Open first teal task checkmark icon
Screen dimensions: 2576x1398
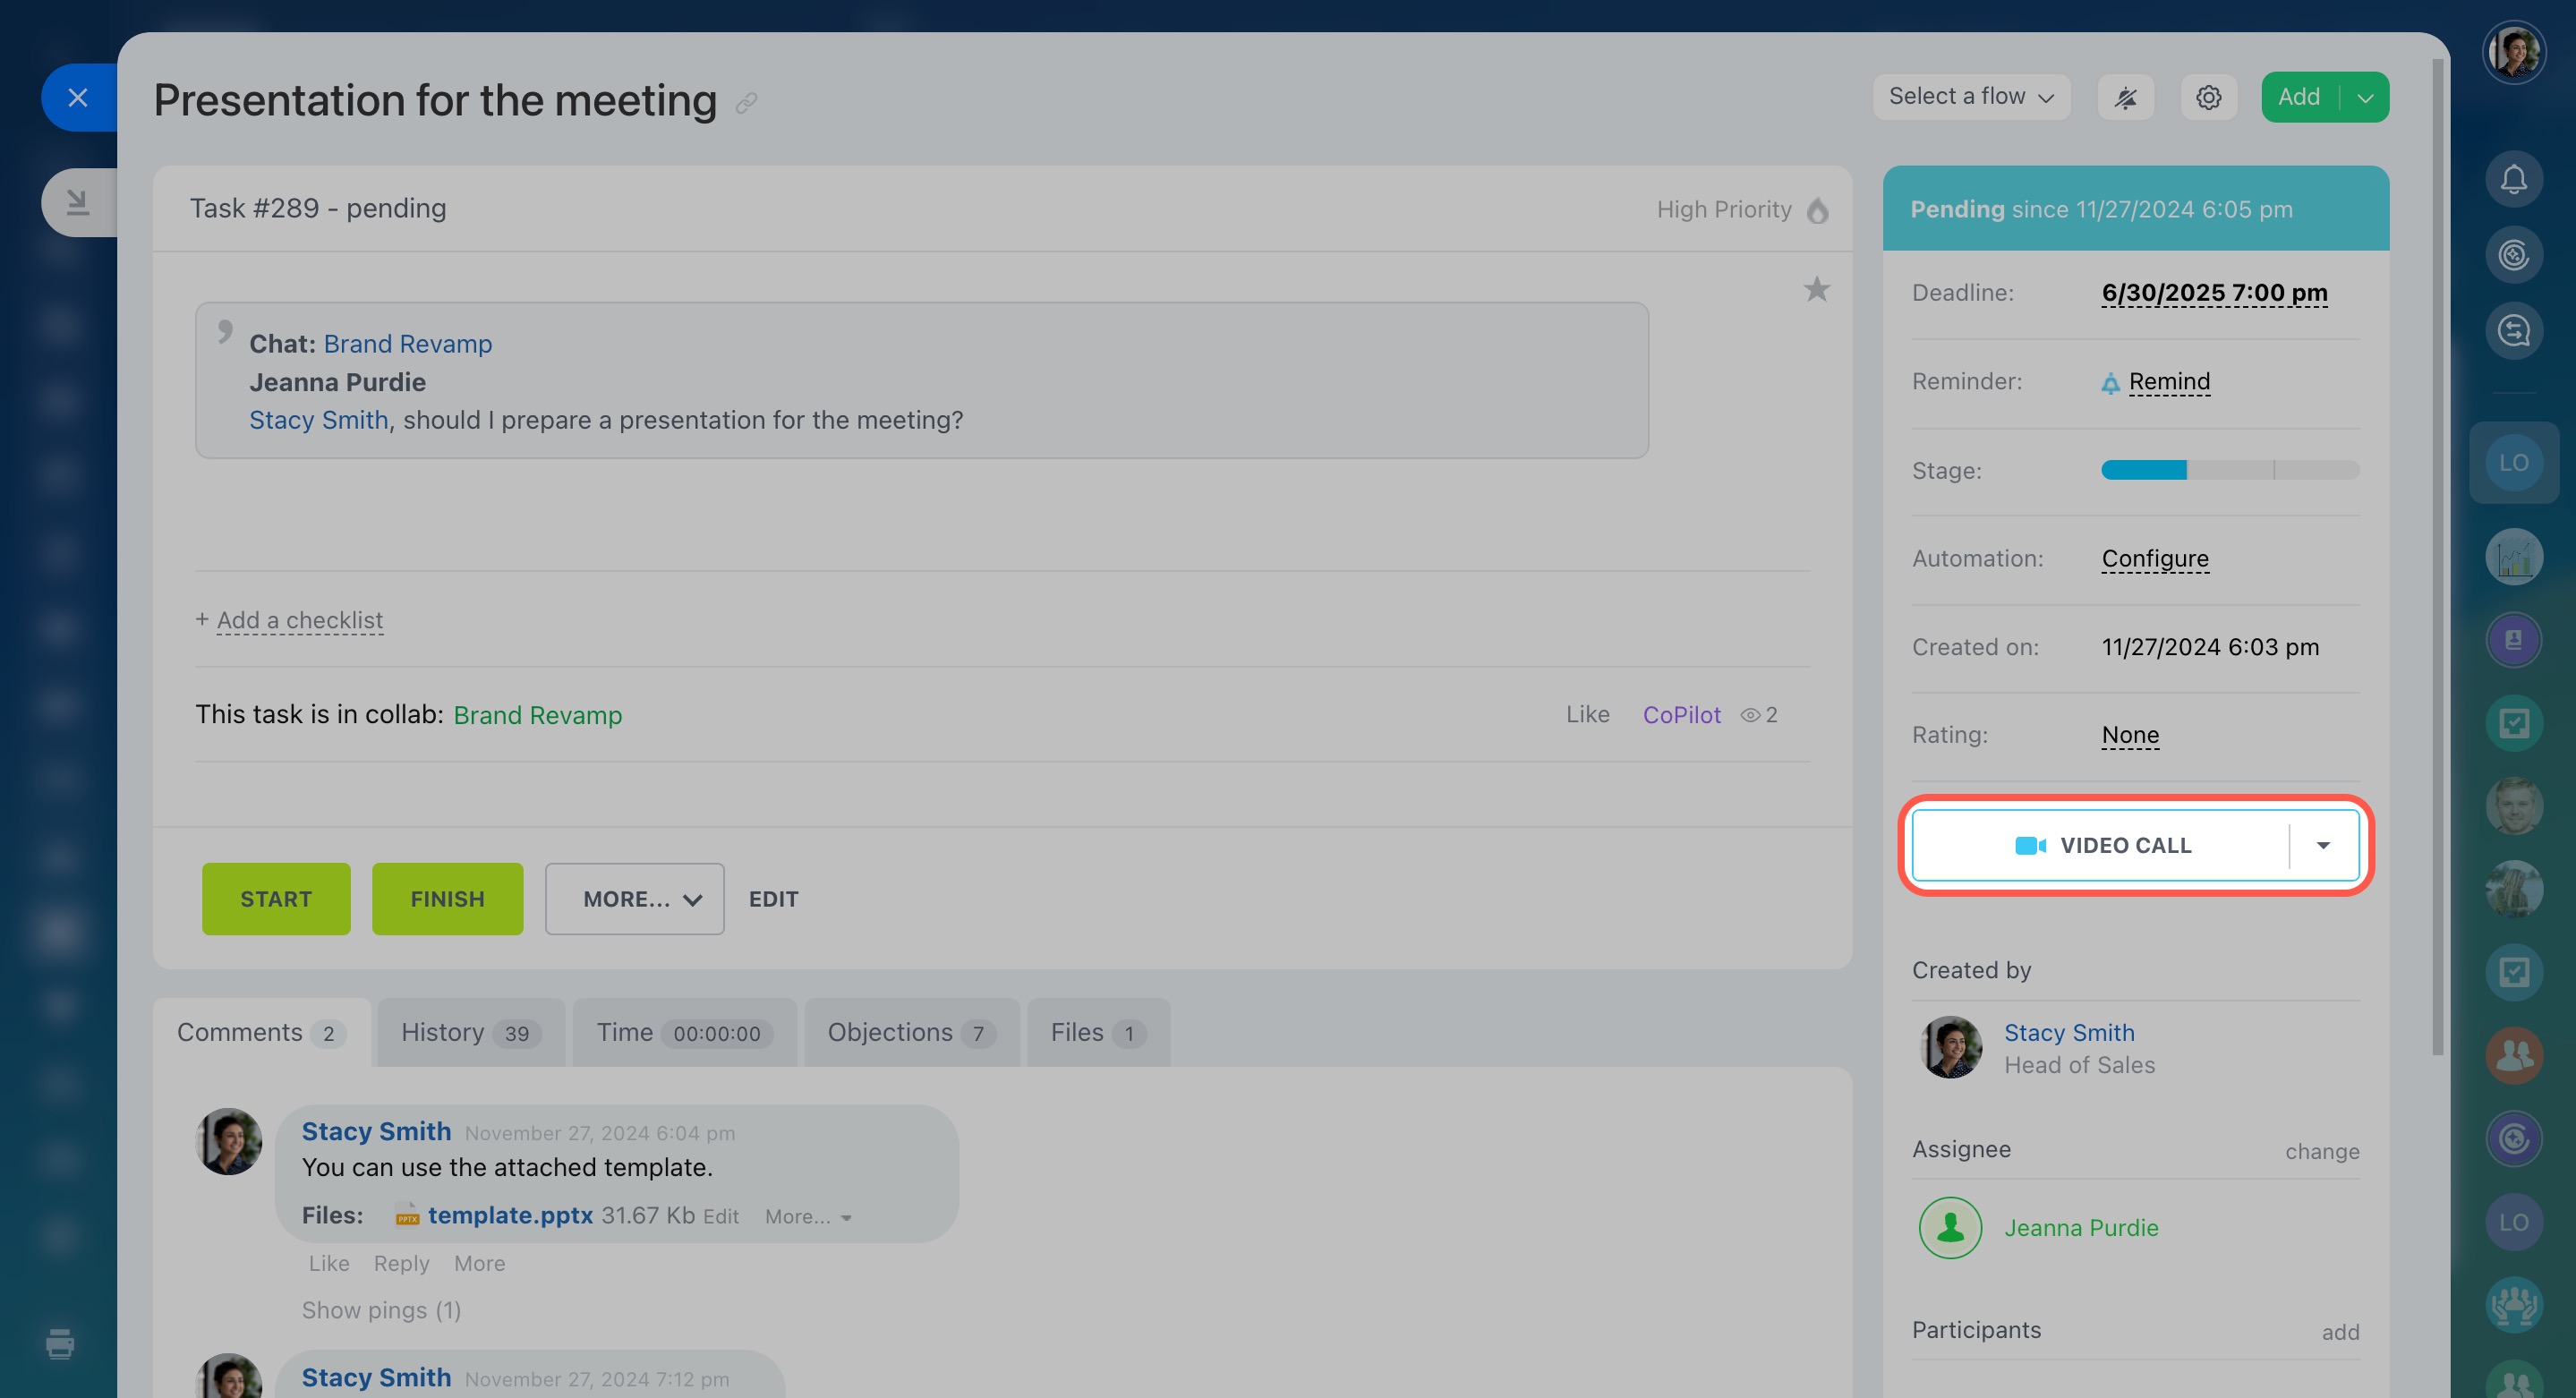(2514, 723)
